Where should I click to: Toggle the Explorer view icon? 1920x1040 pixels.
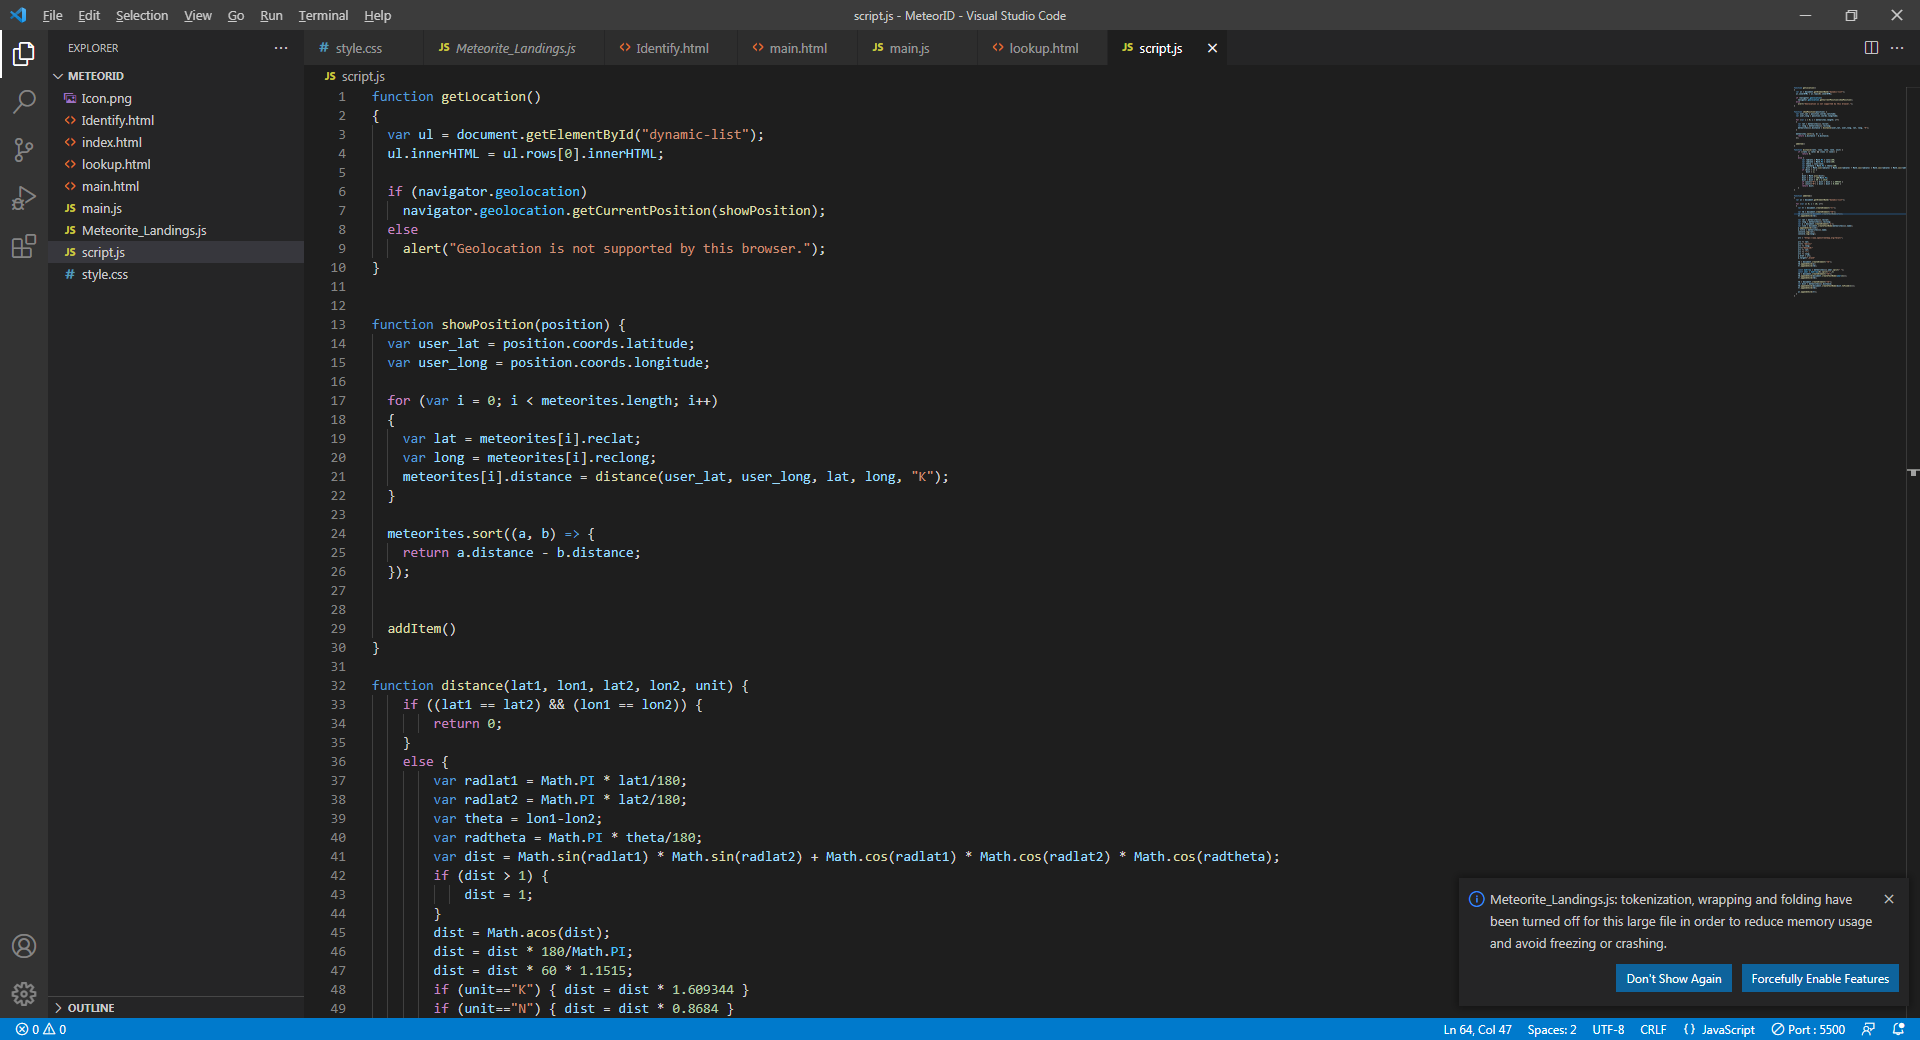point(24,54)
